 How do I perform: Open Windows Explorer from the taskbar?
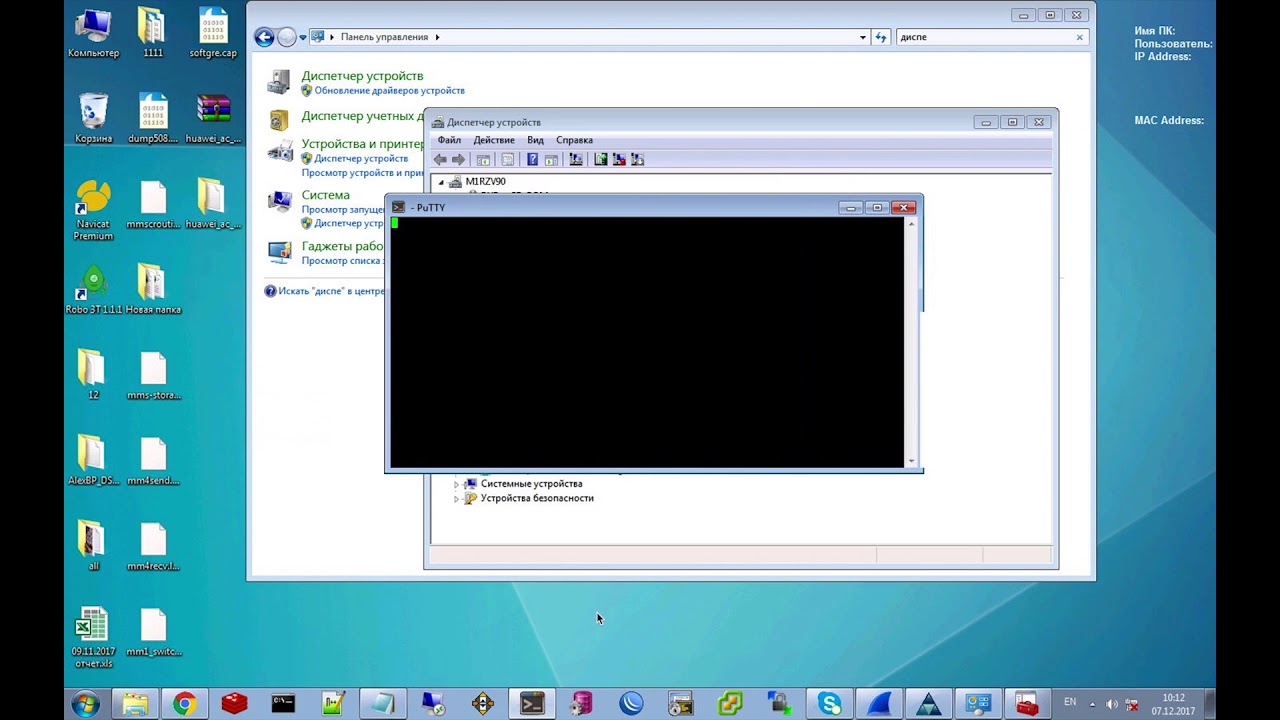(x=135, y=704)
